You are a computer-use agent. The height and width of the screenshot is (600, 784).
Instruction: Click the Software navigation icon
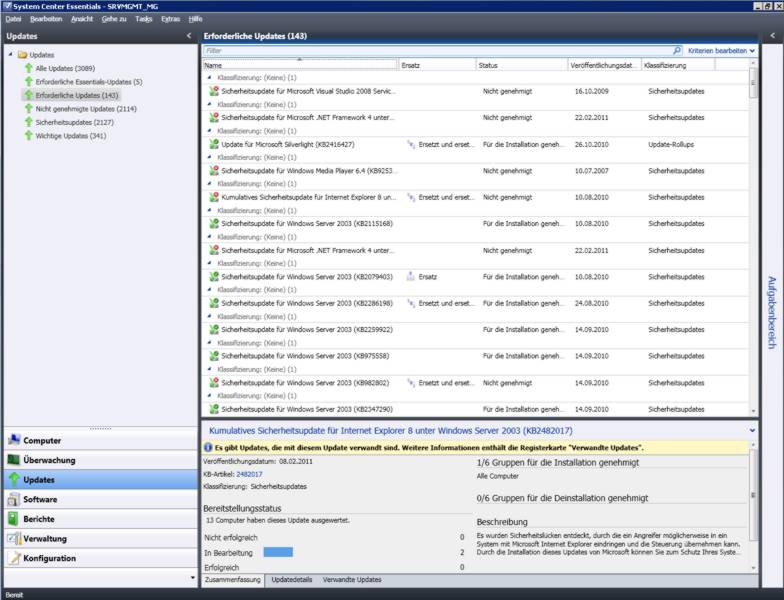point(14,499)
